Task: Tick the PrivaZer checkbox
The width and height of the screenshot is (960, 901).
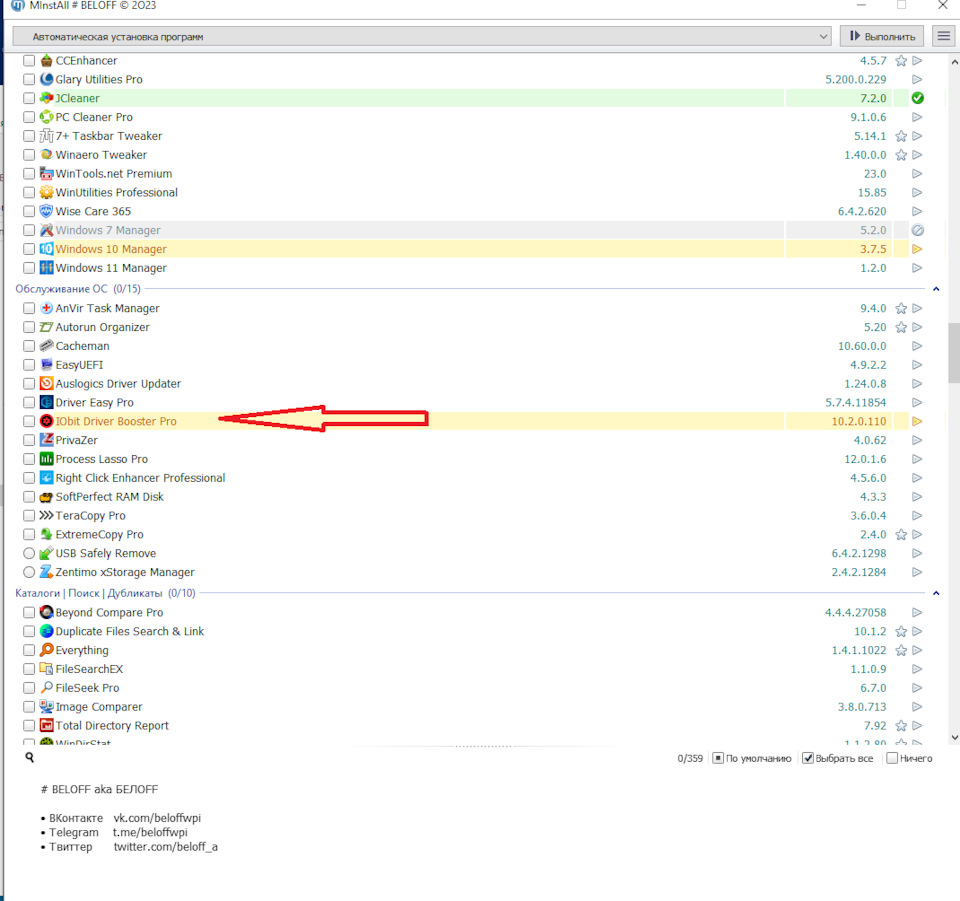Action: click(x=29, y=440)
